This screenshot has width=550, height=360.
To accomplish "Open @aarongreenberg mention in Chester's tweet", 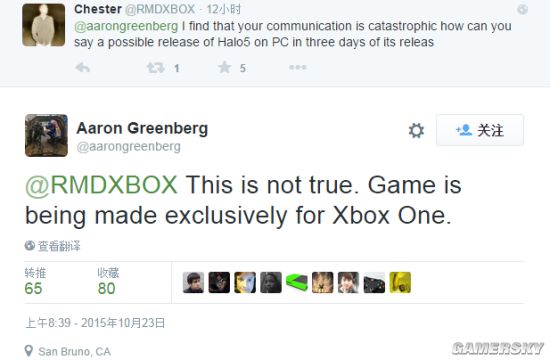I will [x=126, y=26].
